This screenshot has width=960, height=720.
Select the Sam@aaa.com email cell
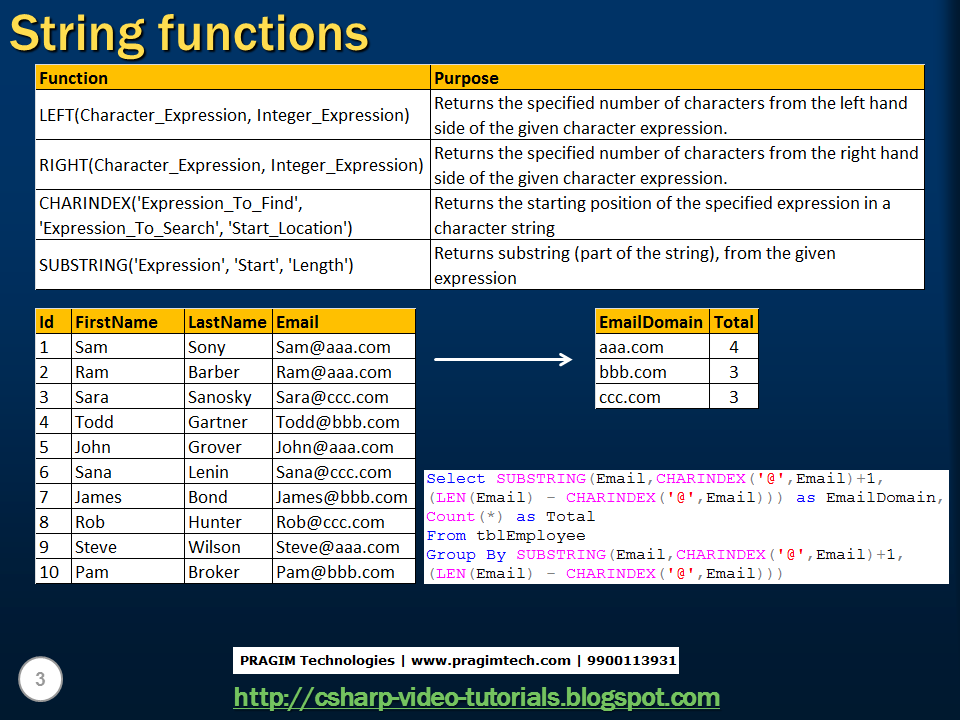pos(343,347)
